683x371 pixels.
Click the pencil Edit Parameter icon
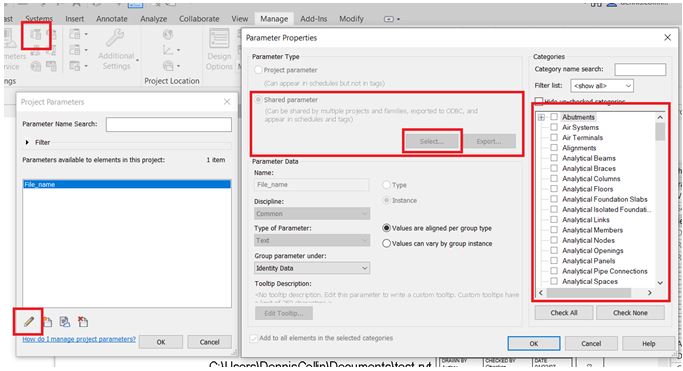(29, 322)
